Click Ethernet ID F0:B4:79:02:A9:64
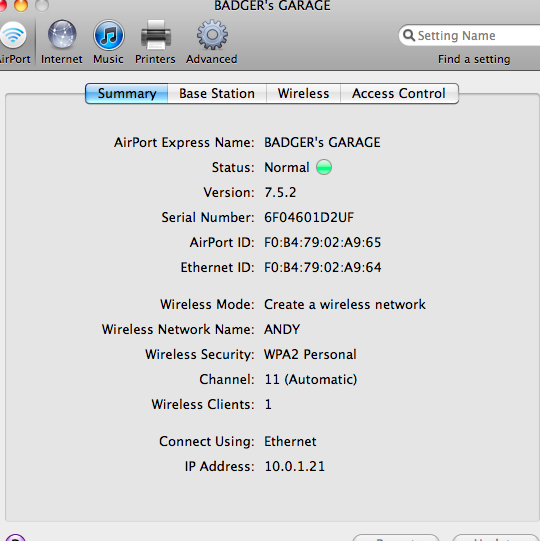The image size is (540, 541). [323, 267]
